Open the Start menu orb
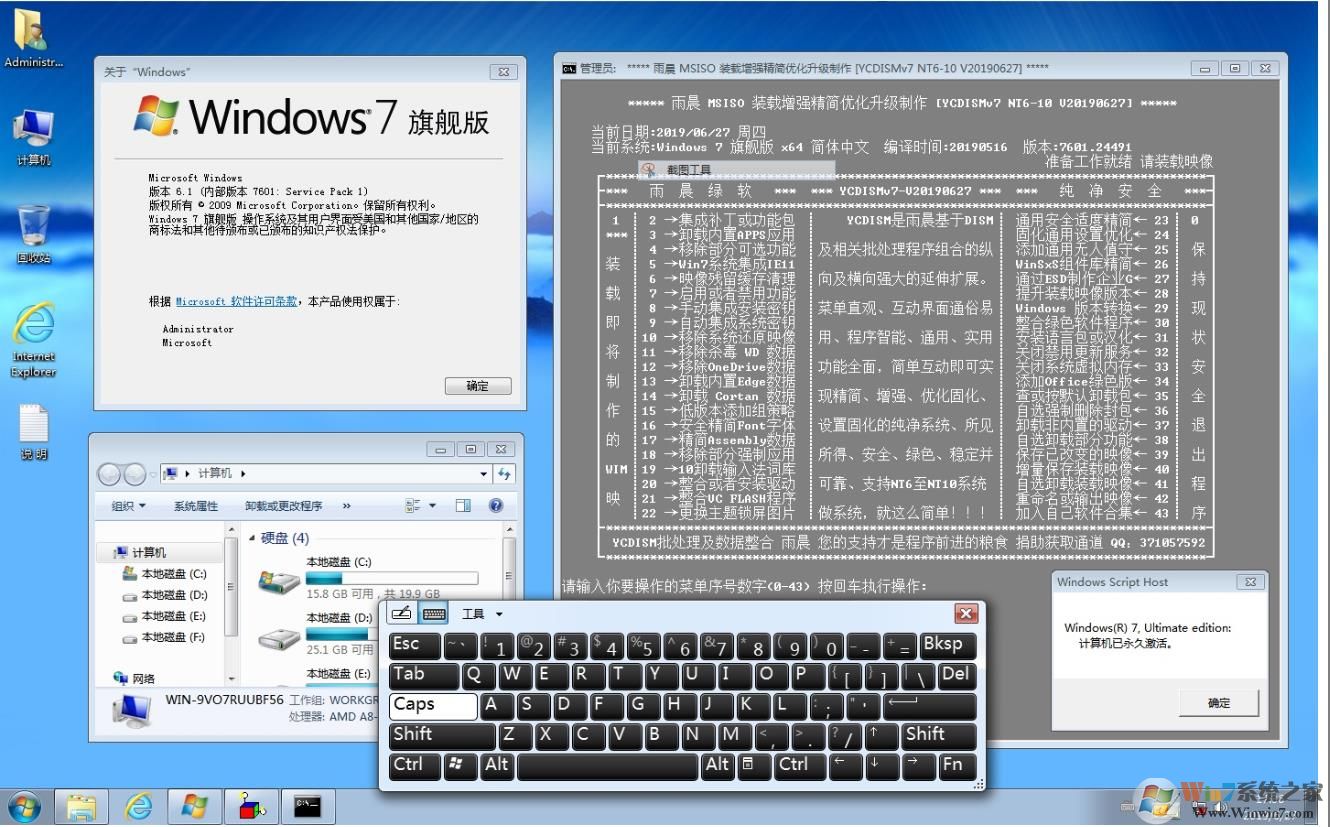The height and width of the screenshot is (827, 1330). coord(24,806)
